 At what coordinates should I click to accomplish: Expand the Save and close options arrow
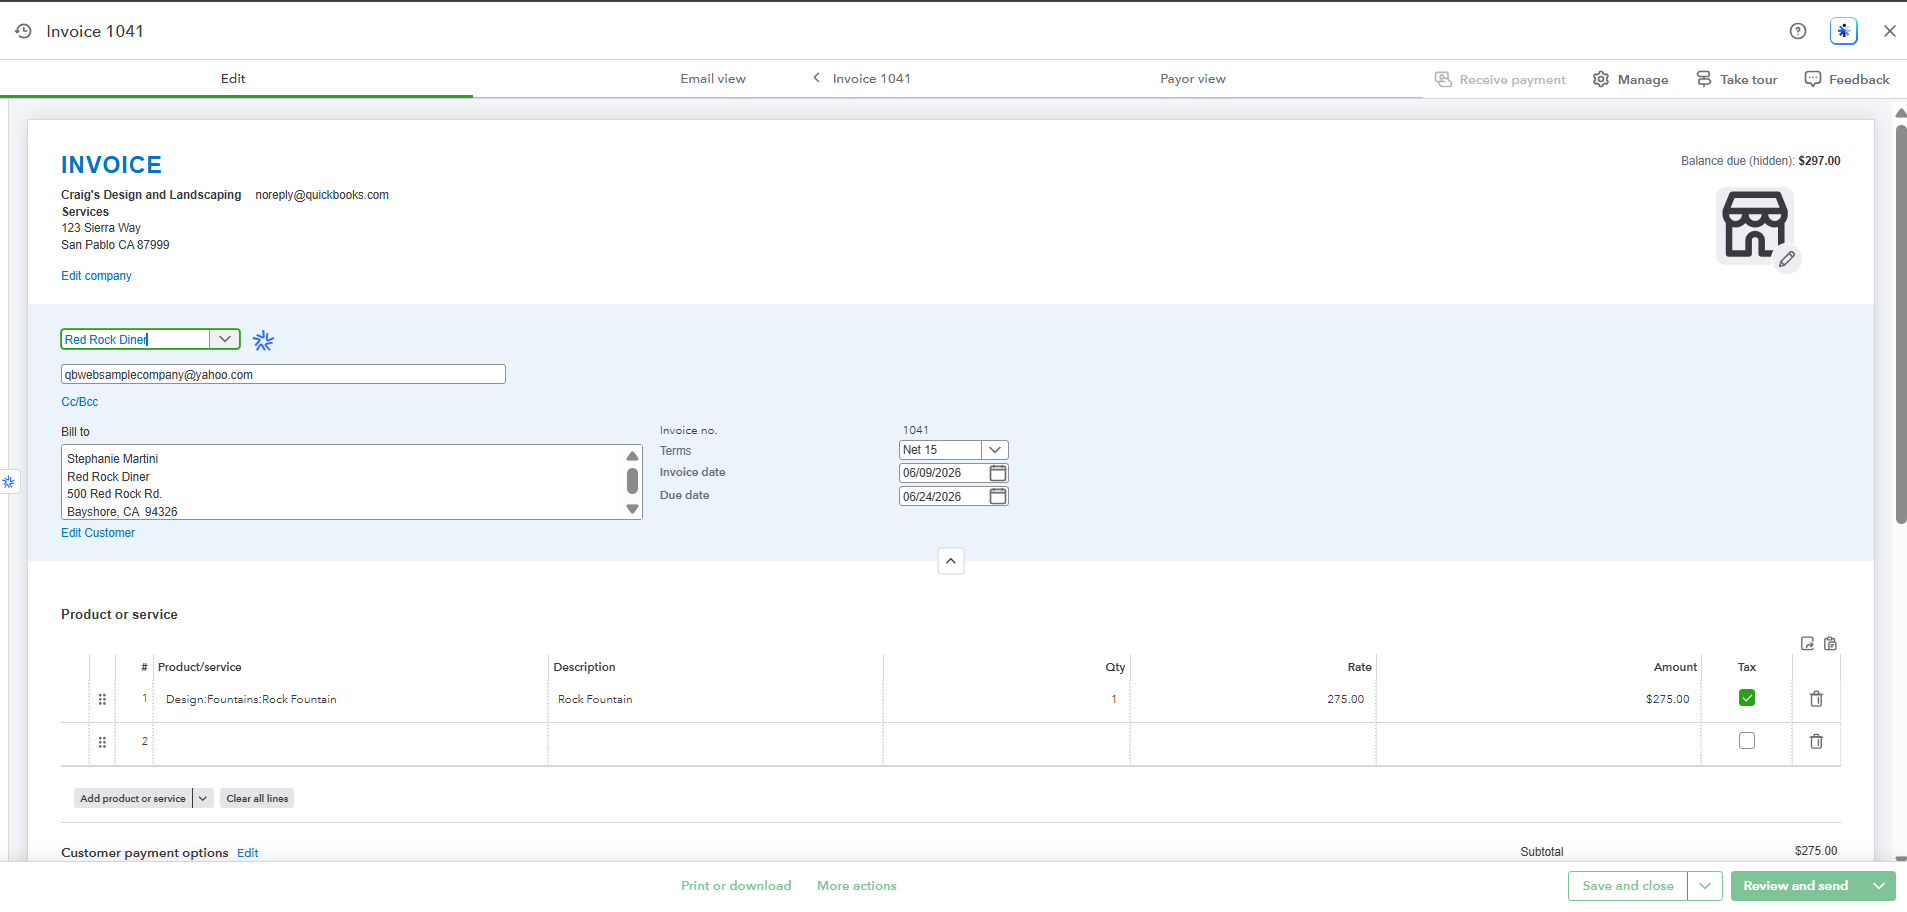pyautogui.click(x=1705, y=886)
